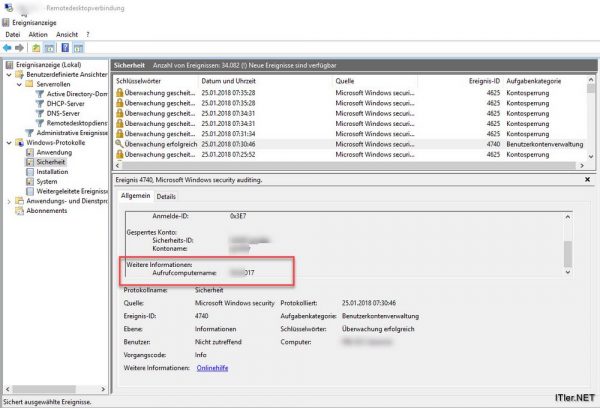This screenshot has width=600, height=408.
Task: Click the forward arrow toolbar icon
Action: (20, 47)
